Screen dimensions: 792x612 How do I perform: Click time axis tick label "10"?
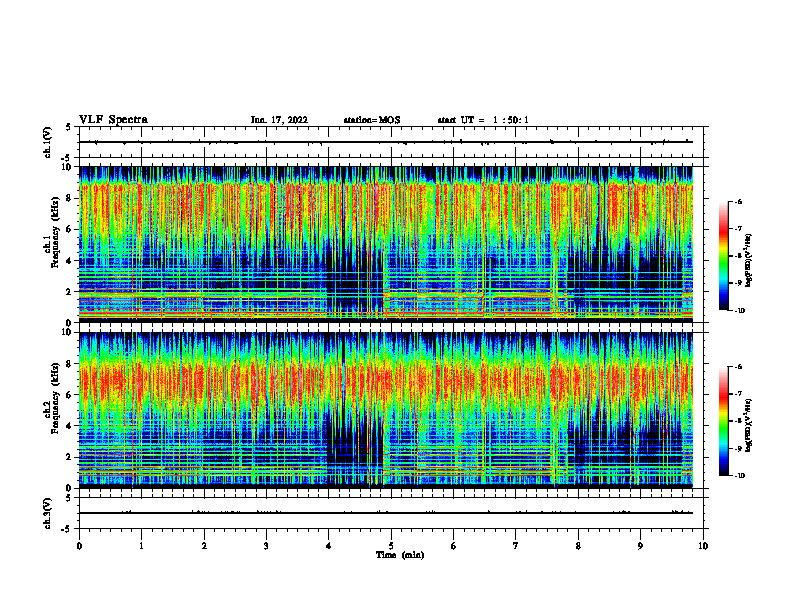(703, 546)
